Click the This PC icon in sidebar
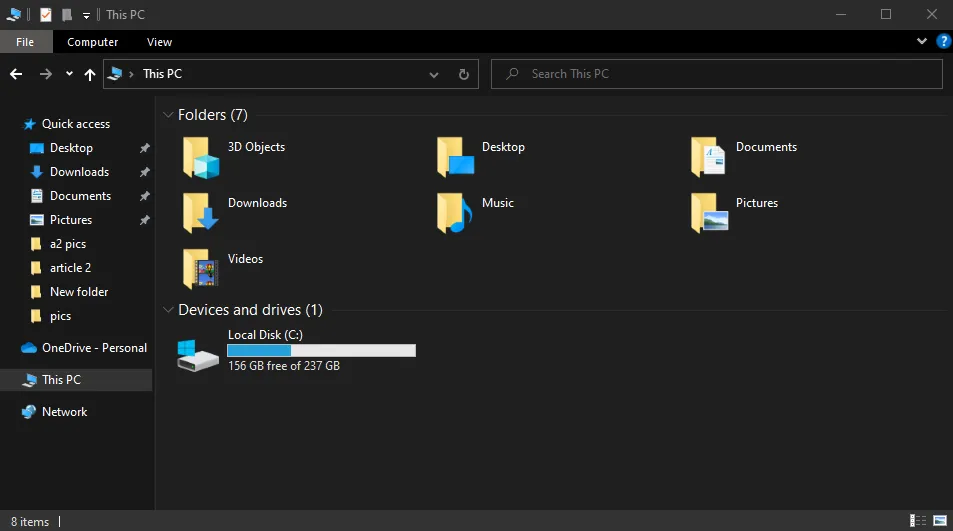Viewport: 953px width, 531px height. pos(29,380)
